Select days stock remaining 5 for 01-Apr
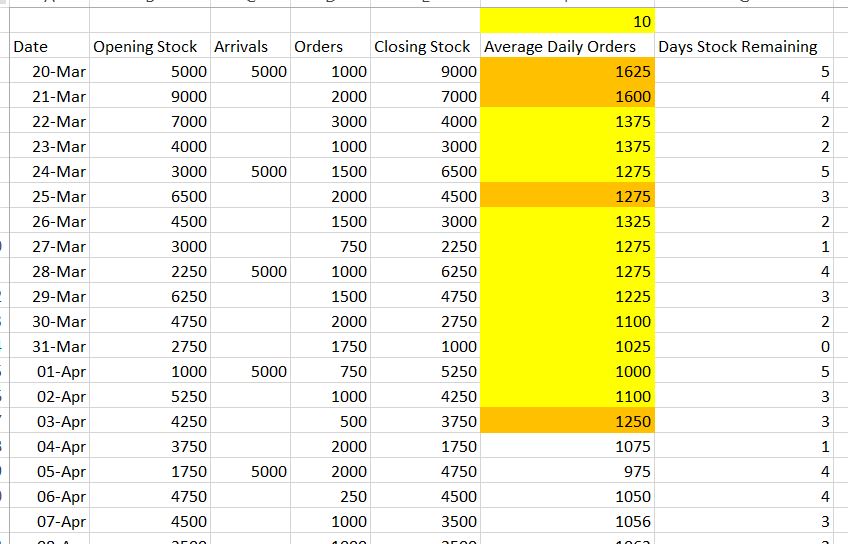 click(744, 371)
